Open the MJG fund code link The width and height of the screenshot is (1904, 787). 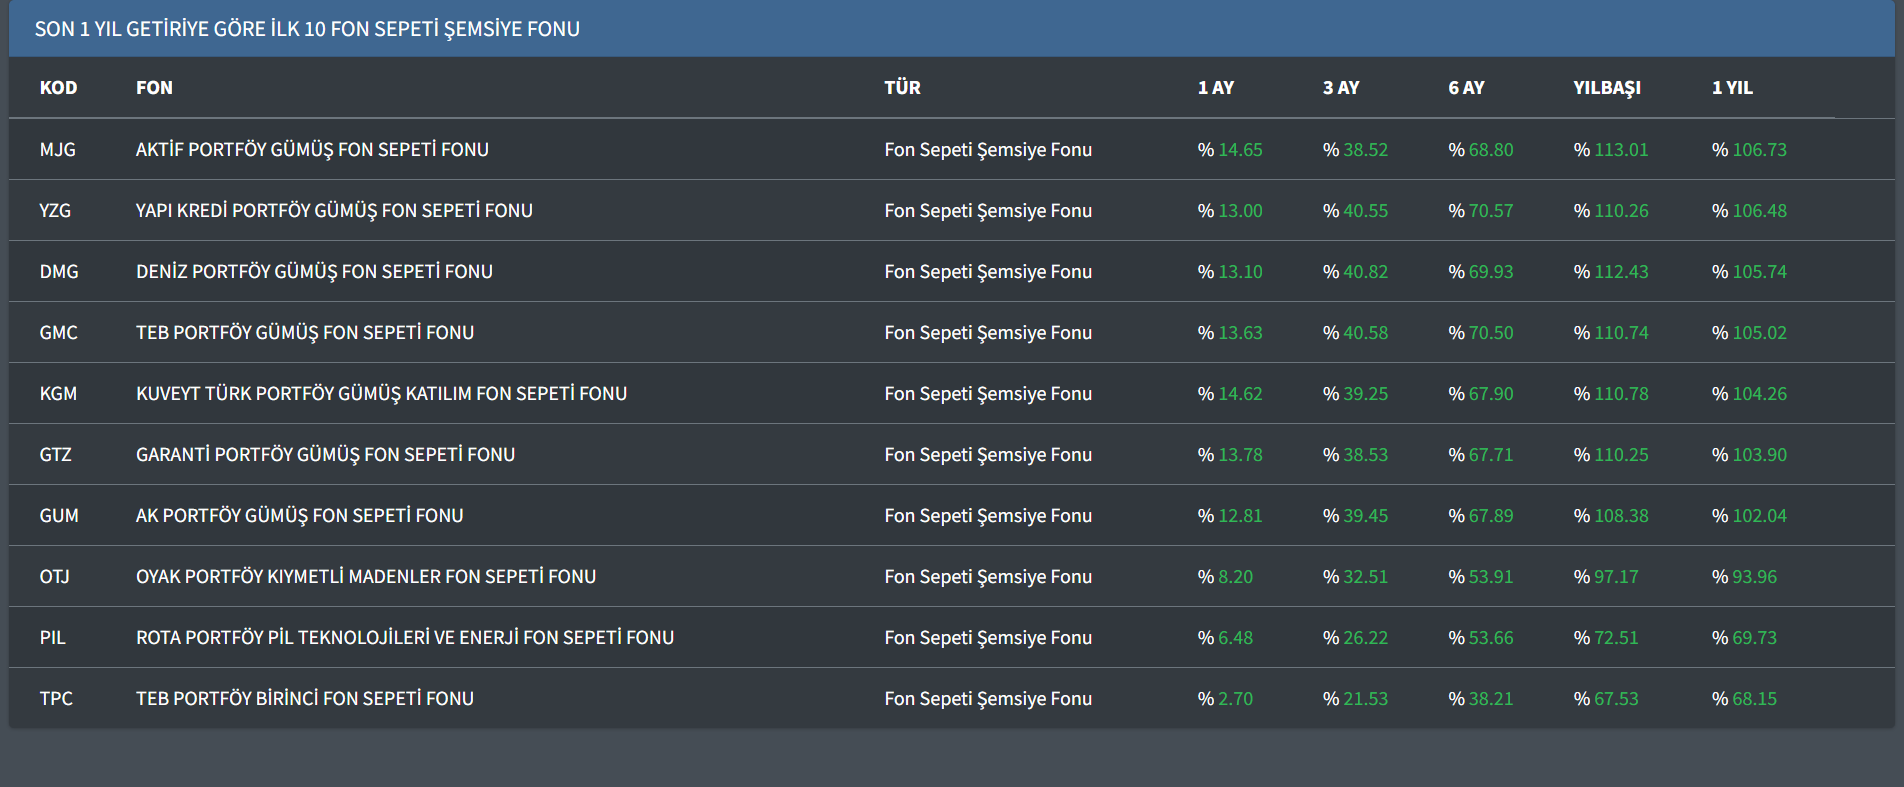point(57,150)
